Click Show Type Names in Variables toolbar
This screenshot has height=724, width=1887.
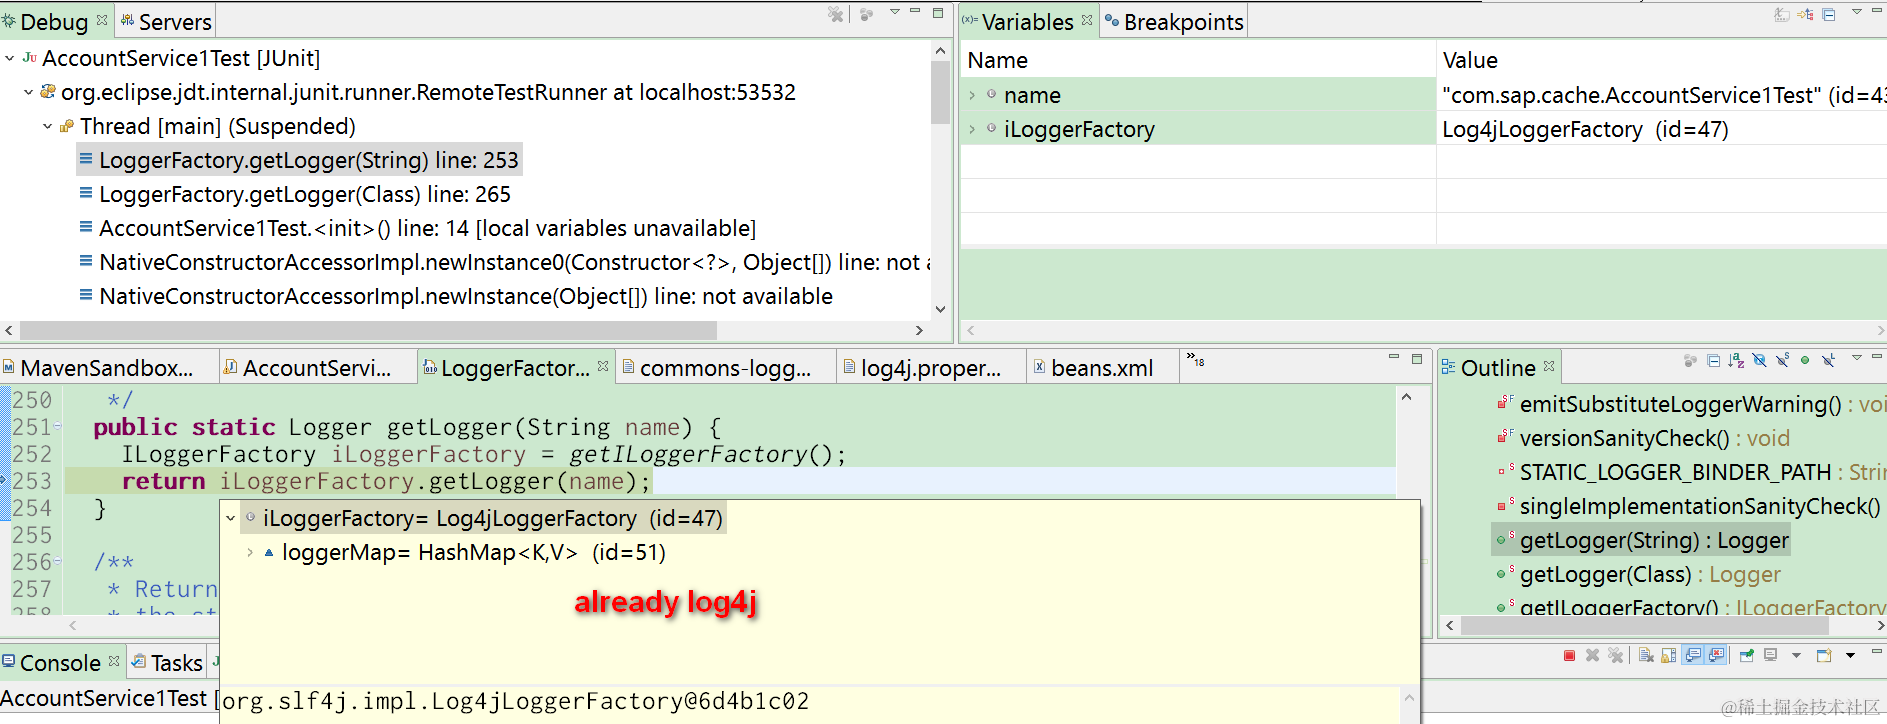point(1782,14)
